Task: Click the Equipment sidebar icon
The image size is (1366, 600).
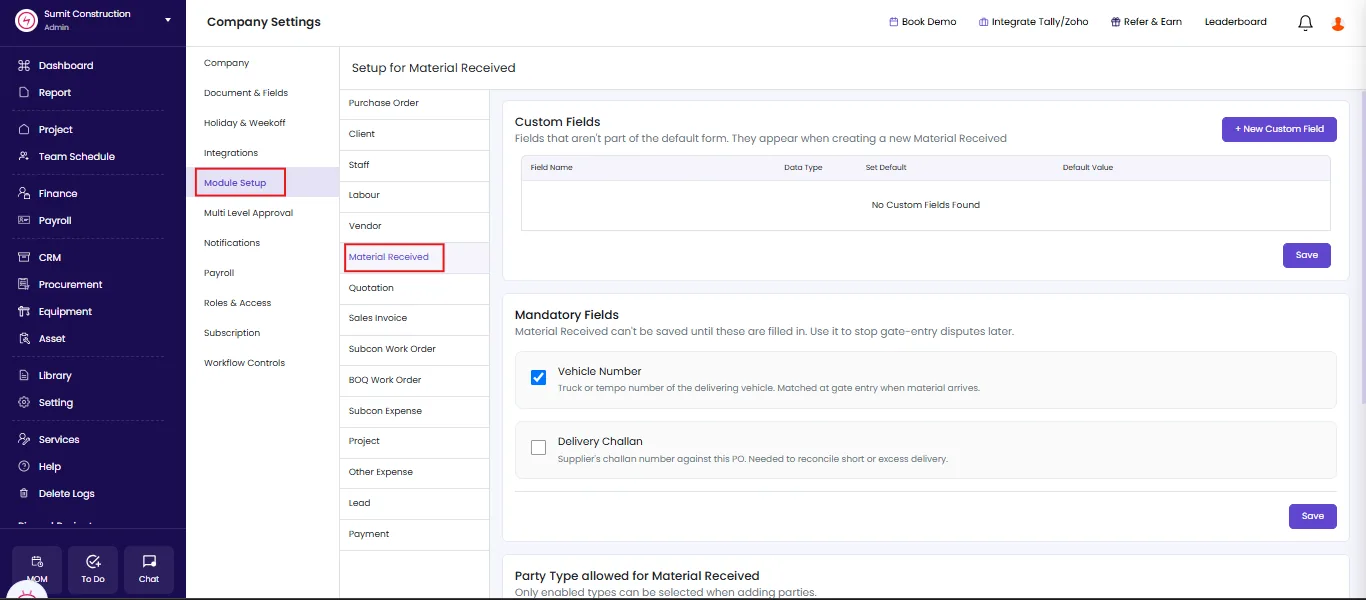Action: point(24,312)
